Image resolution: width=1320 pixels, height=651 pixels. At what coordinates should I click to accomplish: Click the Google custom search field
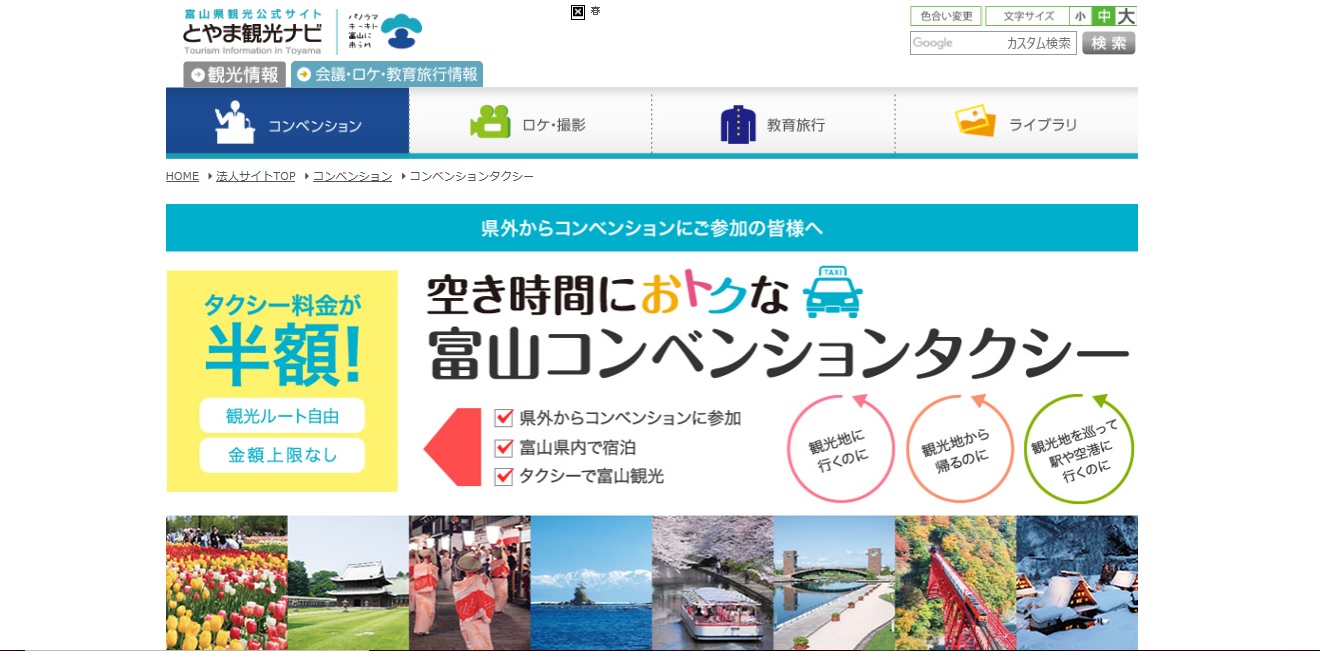click(993, 43)
